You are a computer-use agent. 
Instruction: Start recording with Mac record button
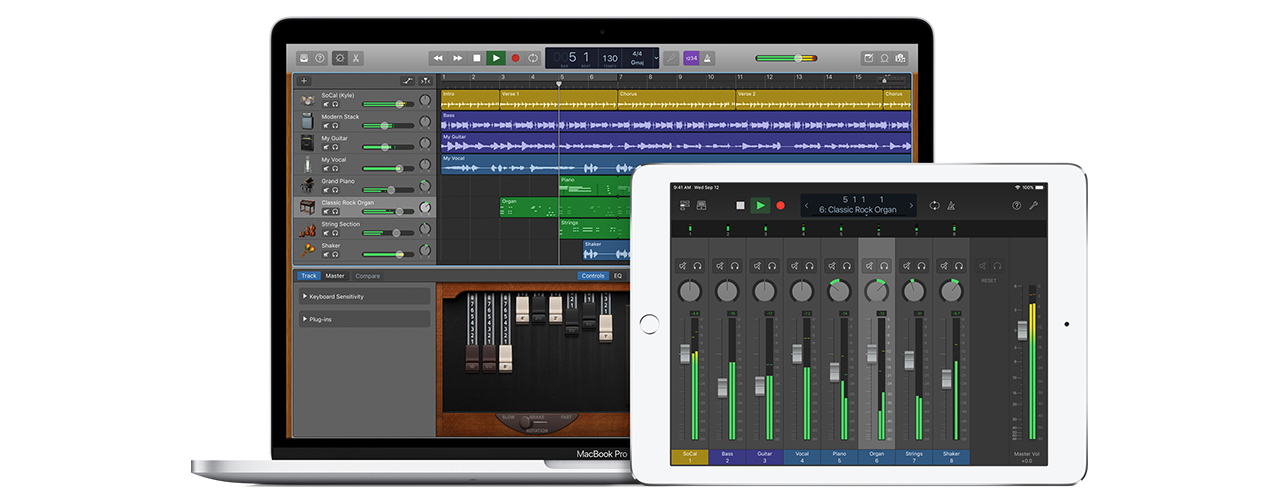coord(516,58)
